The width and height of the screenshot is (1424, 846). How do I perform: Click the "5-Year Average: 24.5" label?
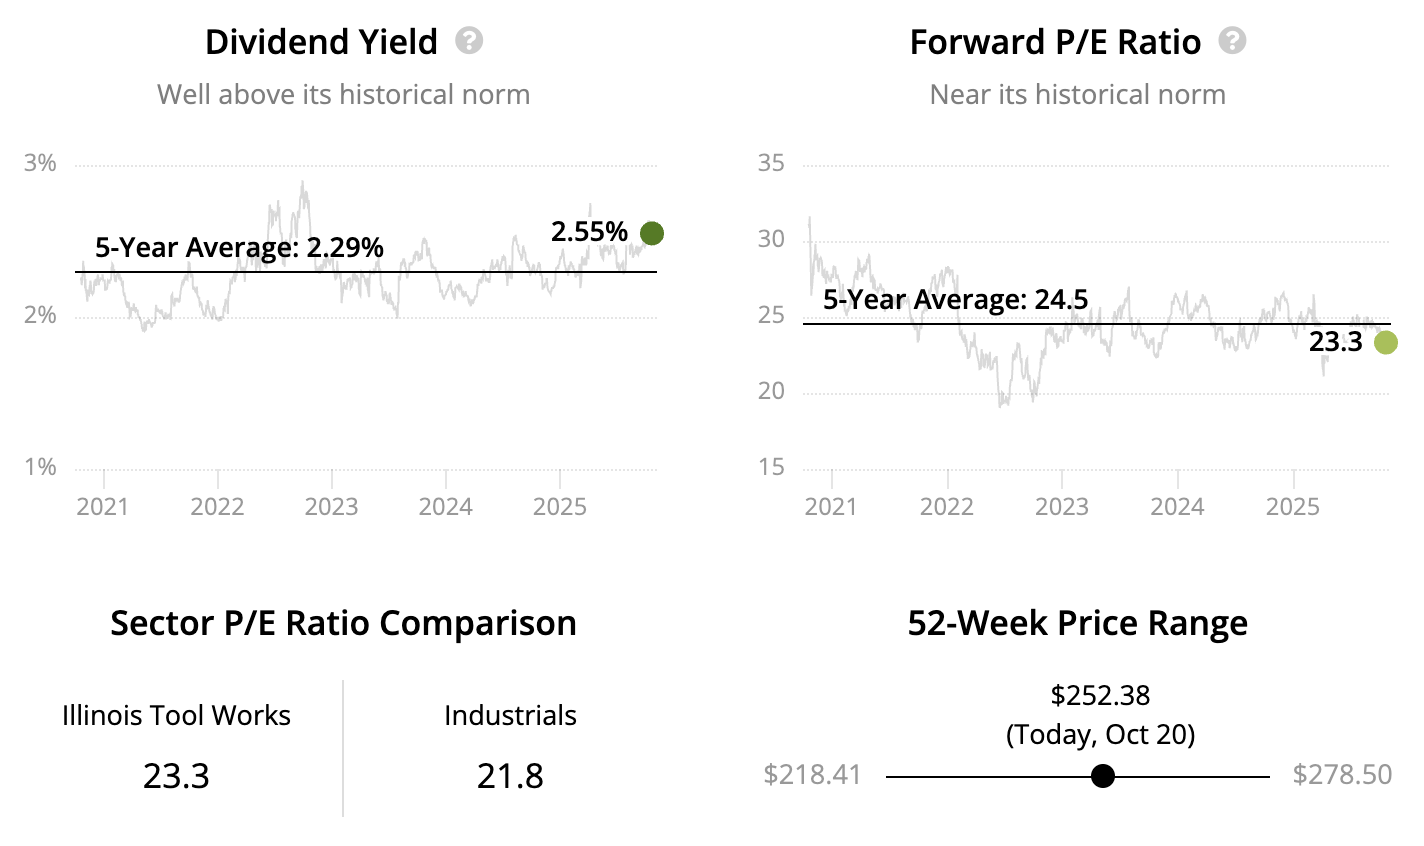click(955, 299)
